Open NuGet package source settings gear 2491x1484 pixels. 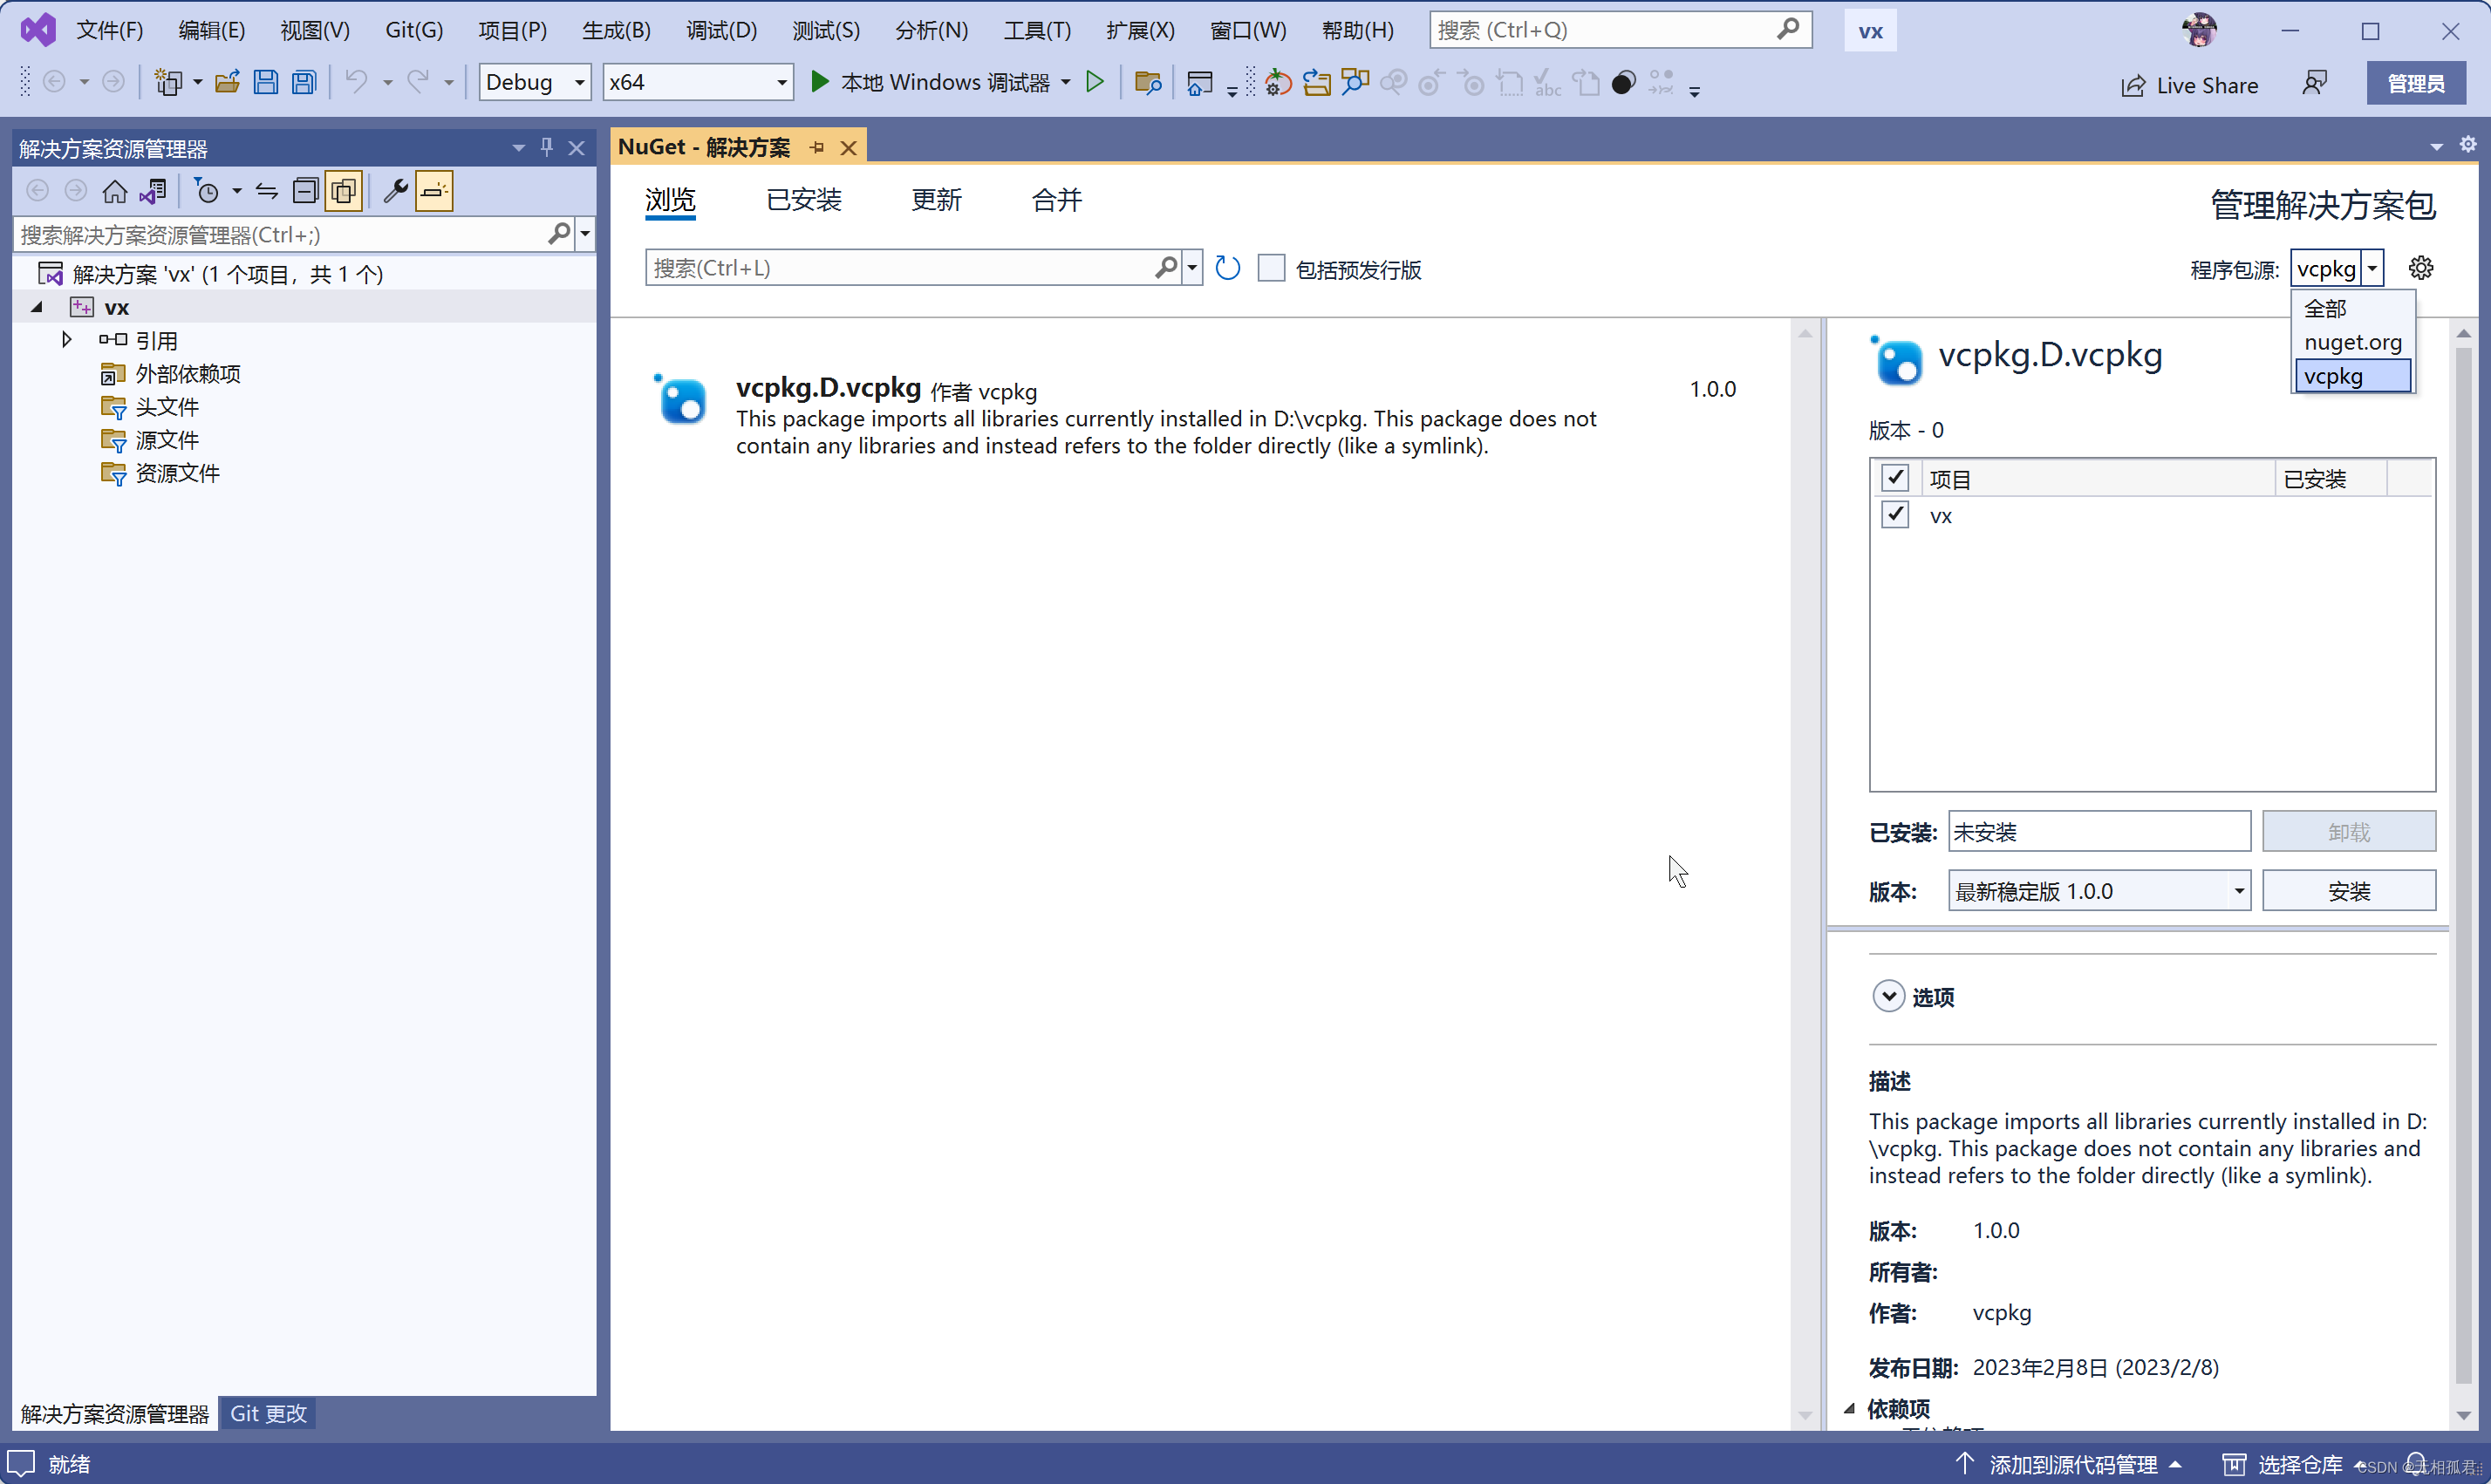(2420, 268)
